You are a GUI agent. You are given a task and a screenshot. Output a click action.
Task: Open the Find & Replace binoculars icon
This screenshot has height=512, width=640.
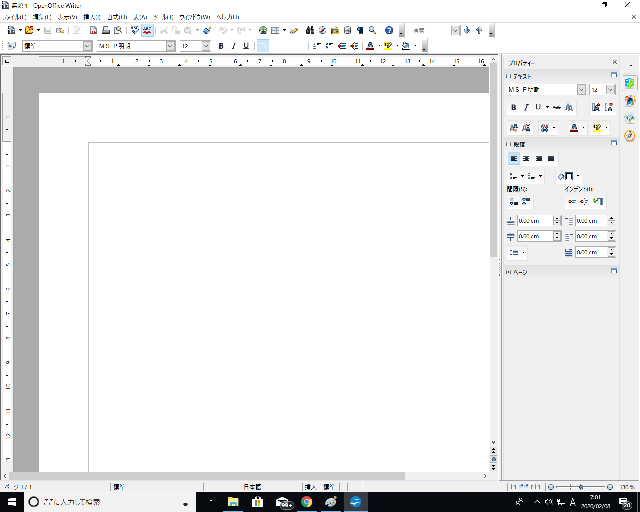coord(310,31)
